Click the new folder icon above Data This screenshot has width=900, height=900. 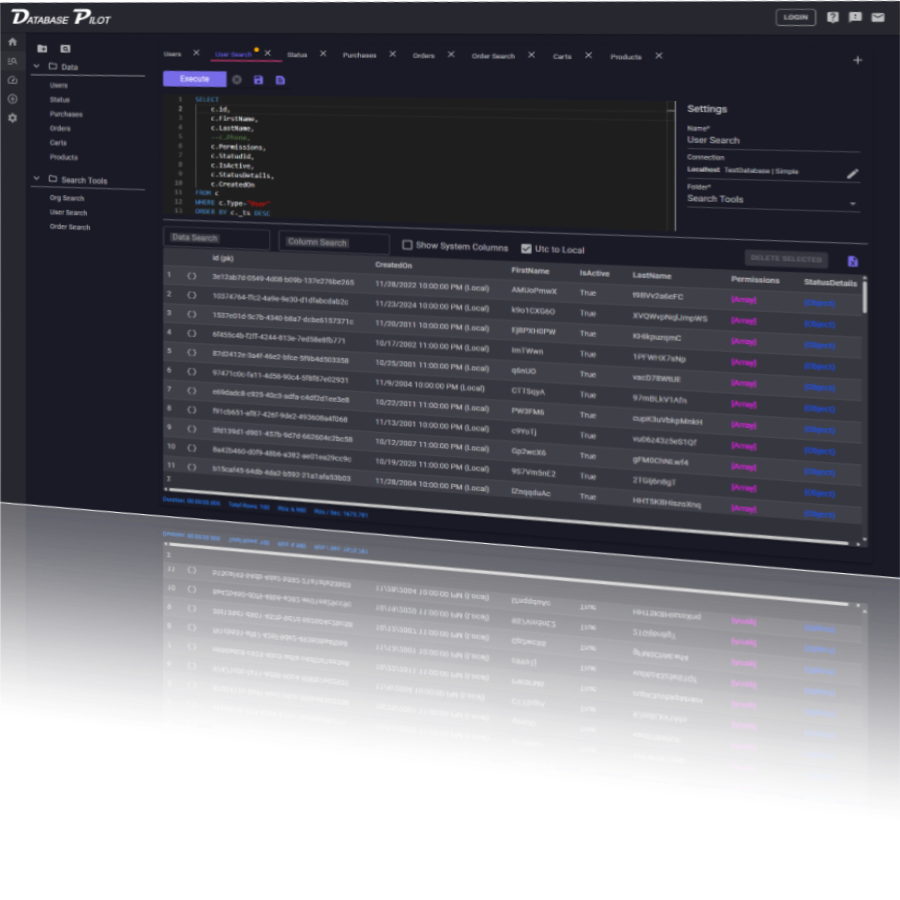[42, 49]
